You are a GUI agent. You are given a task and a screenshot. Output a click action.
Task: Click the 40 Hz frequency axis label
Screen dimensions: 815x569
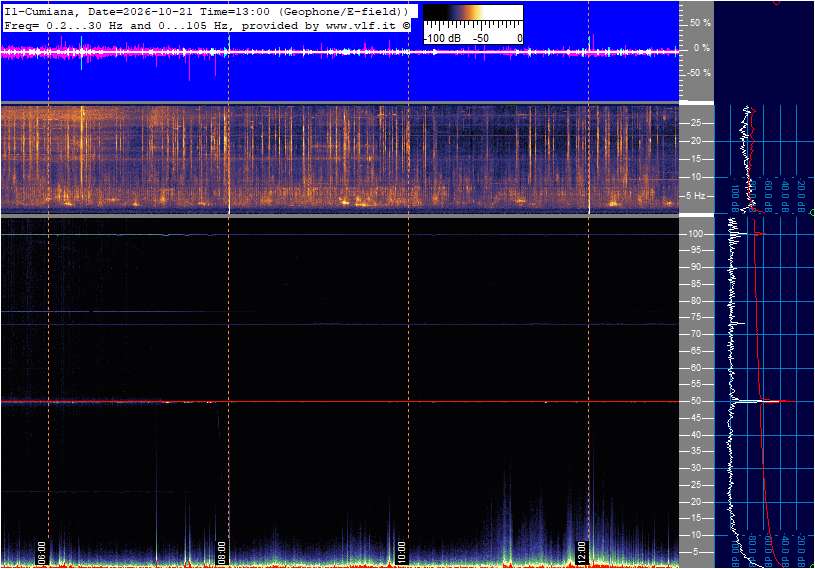click(695, 435)
